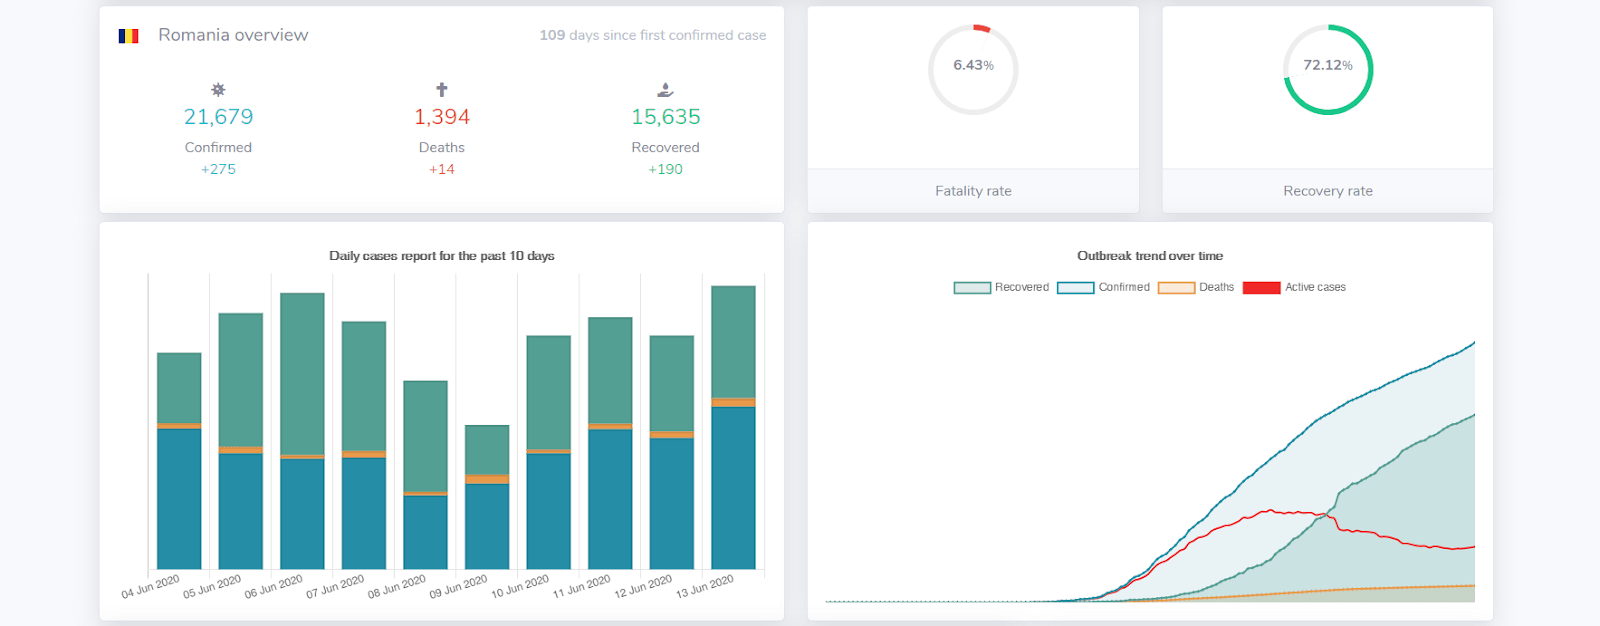Click the virus icon above Confirmed count
This screenshot has width=1600, height=626.
218,90
